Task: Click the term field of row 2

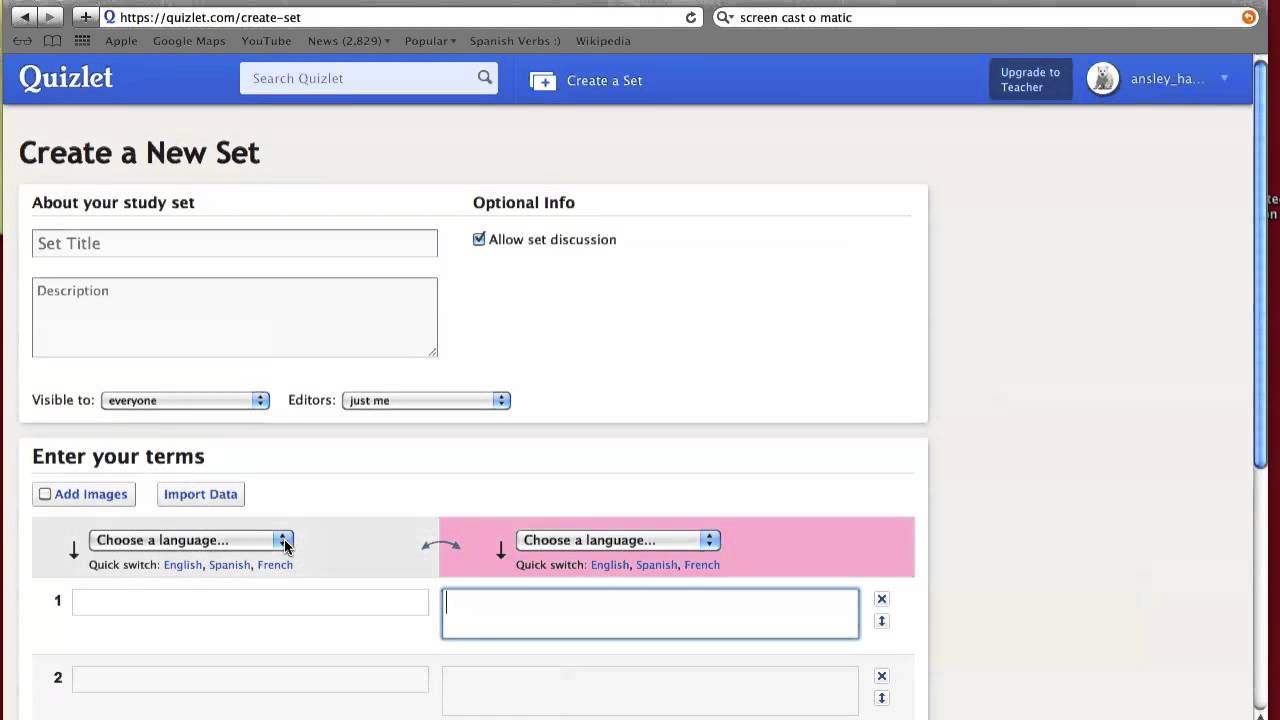Action: (250, 679)
